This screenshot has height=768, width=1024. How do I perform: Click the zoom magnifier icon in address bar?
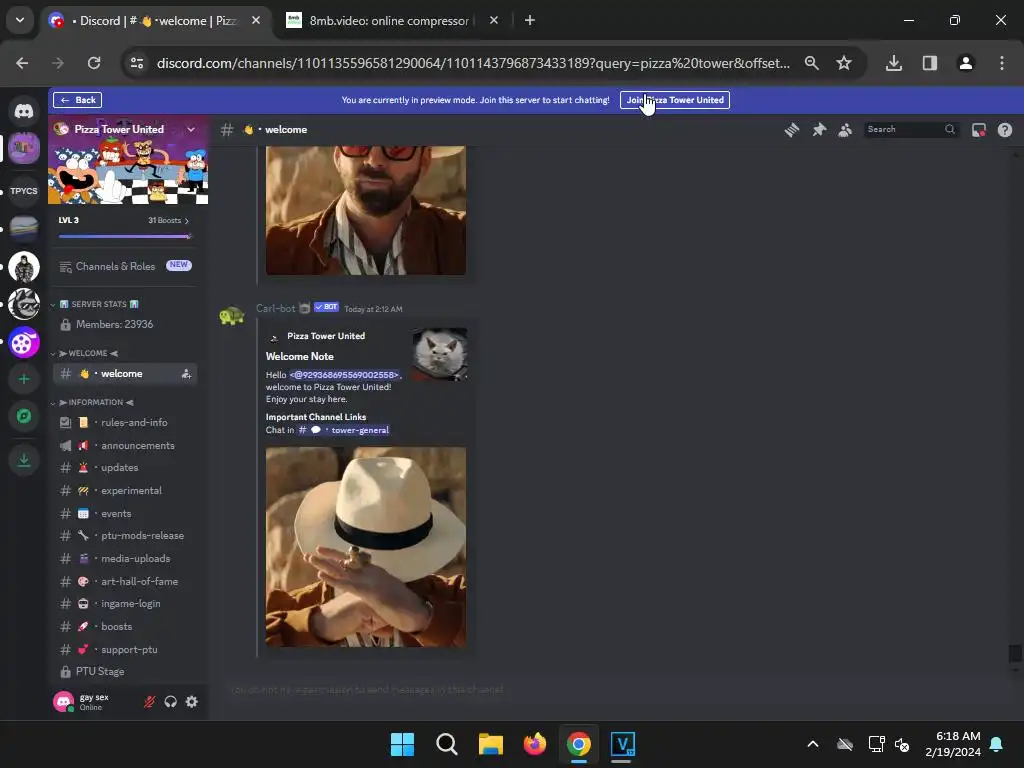[812, 63]
